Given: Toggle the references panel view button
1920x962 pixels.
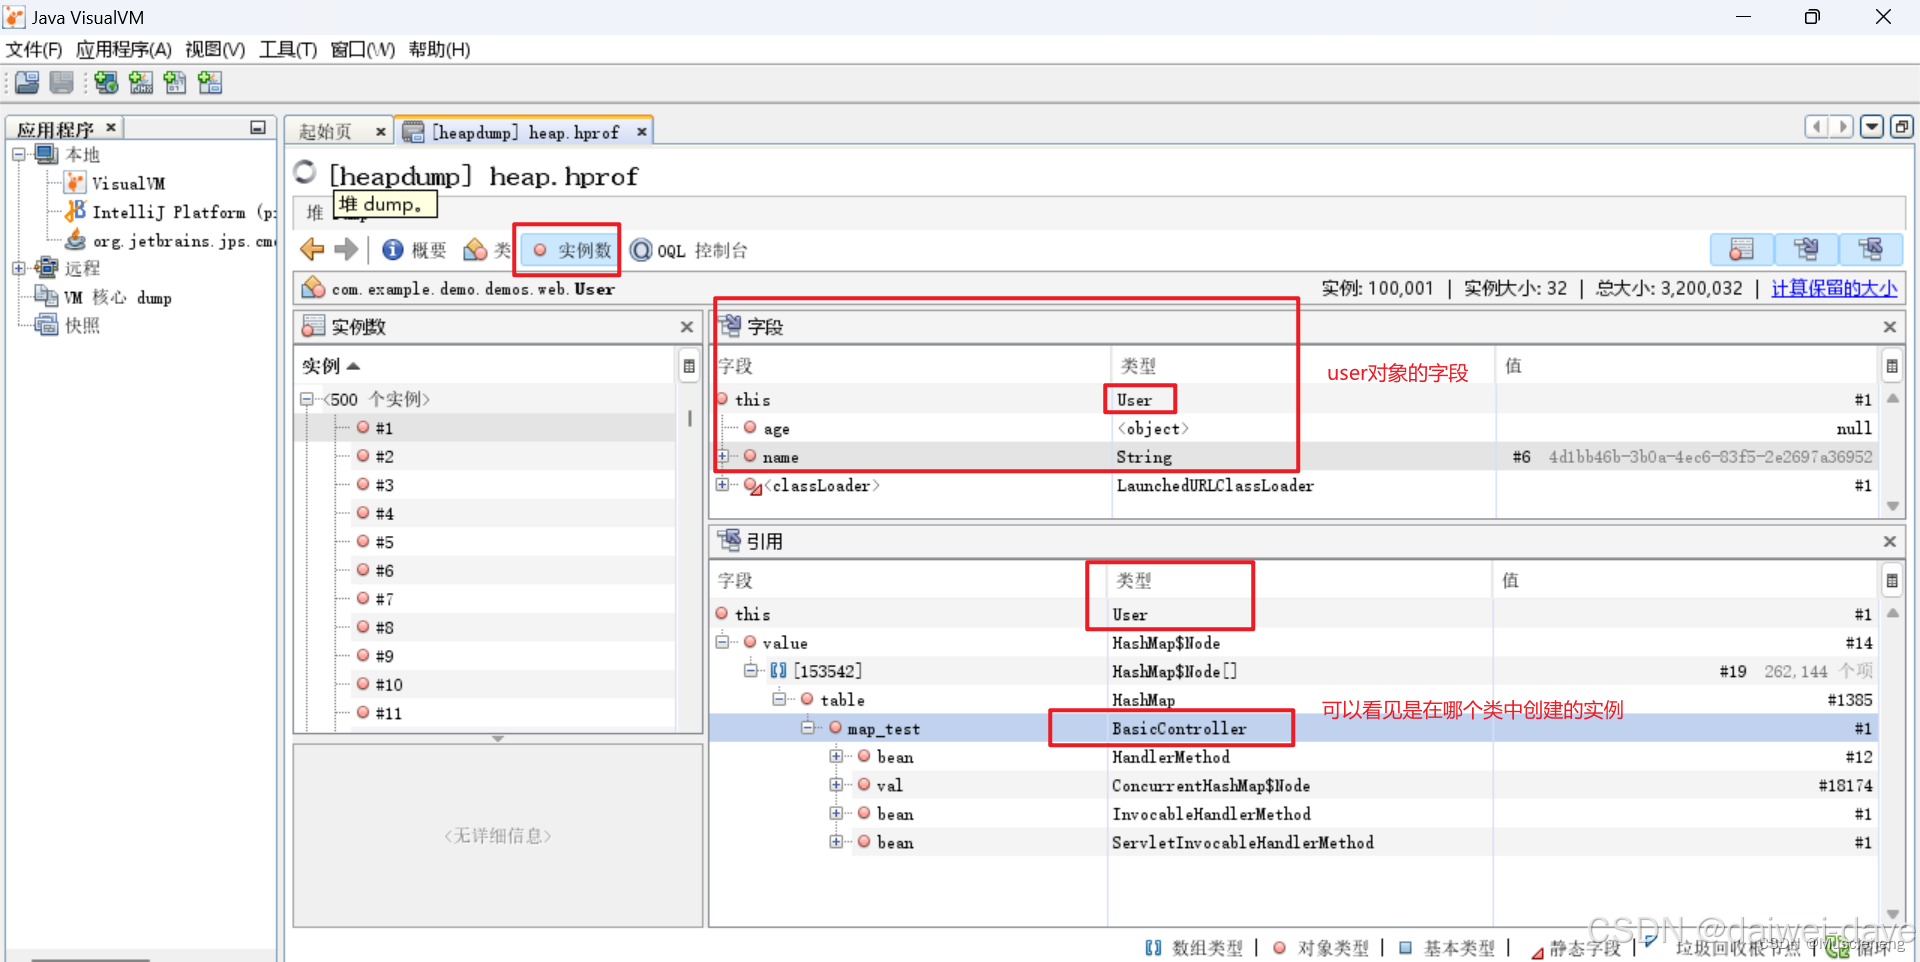Looking at the screenshot, I should pyautogui.click(x=1870, y=249).
